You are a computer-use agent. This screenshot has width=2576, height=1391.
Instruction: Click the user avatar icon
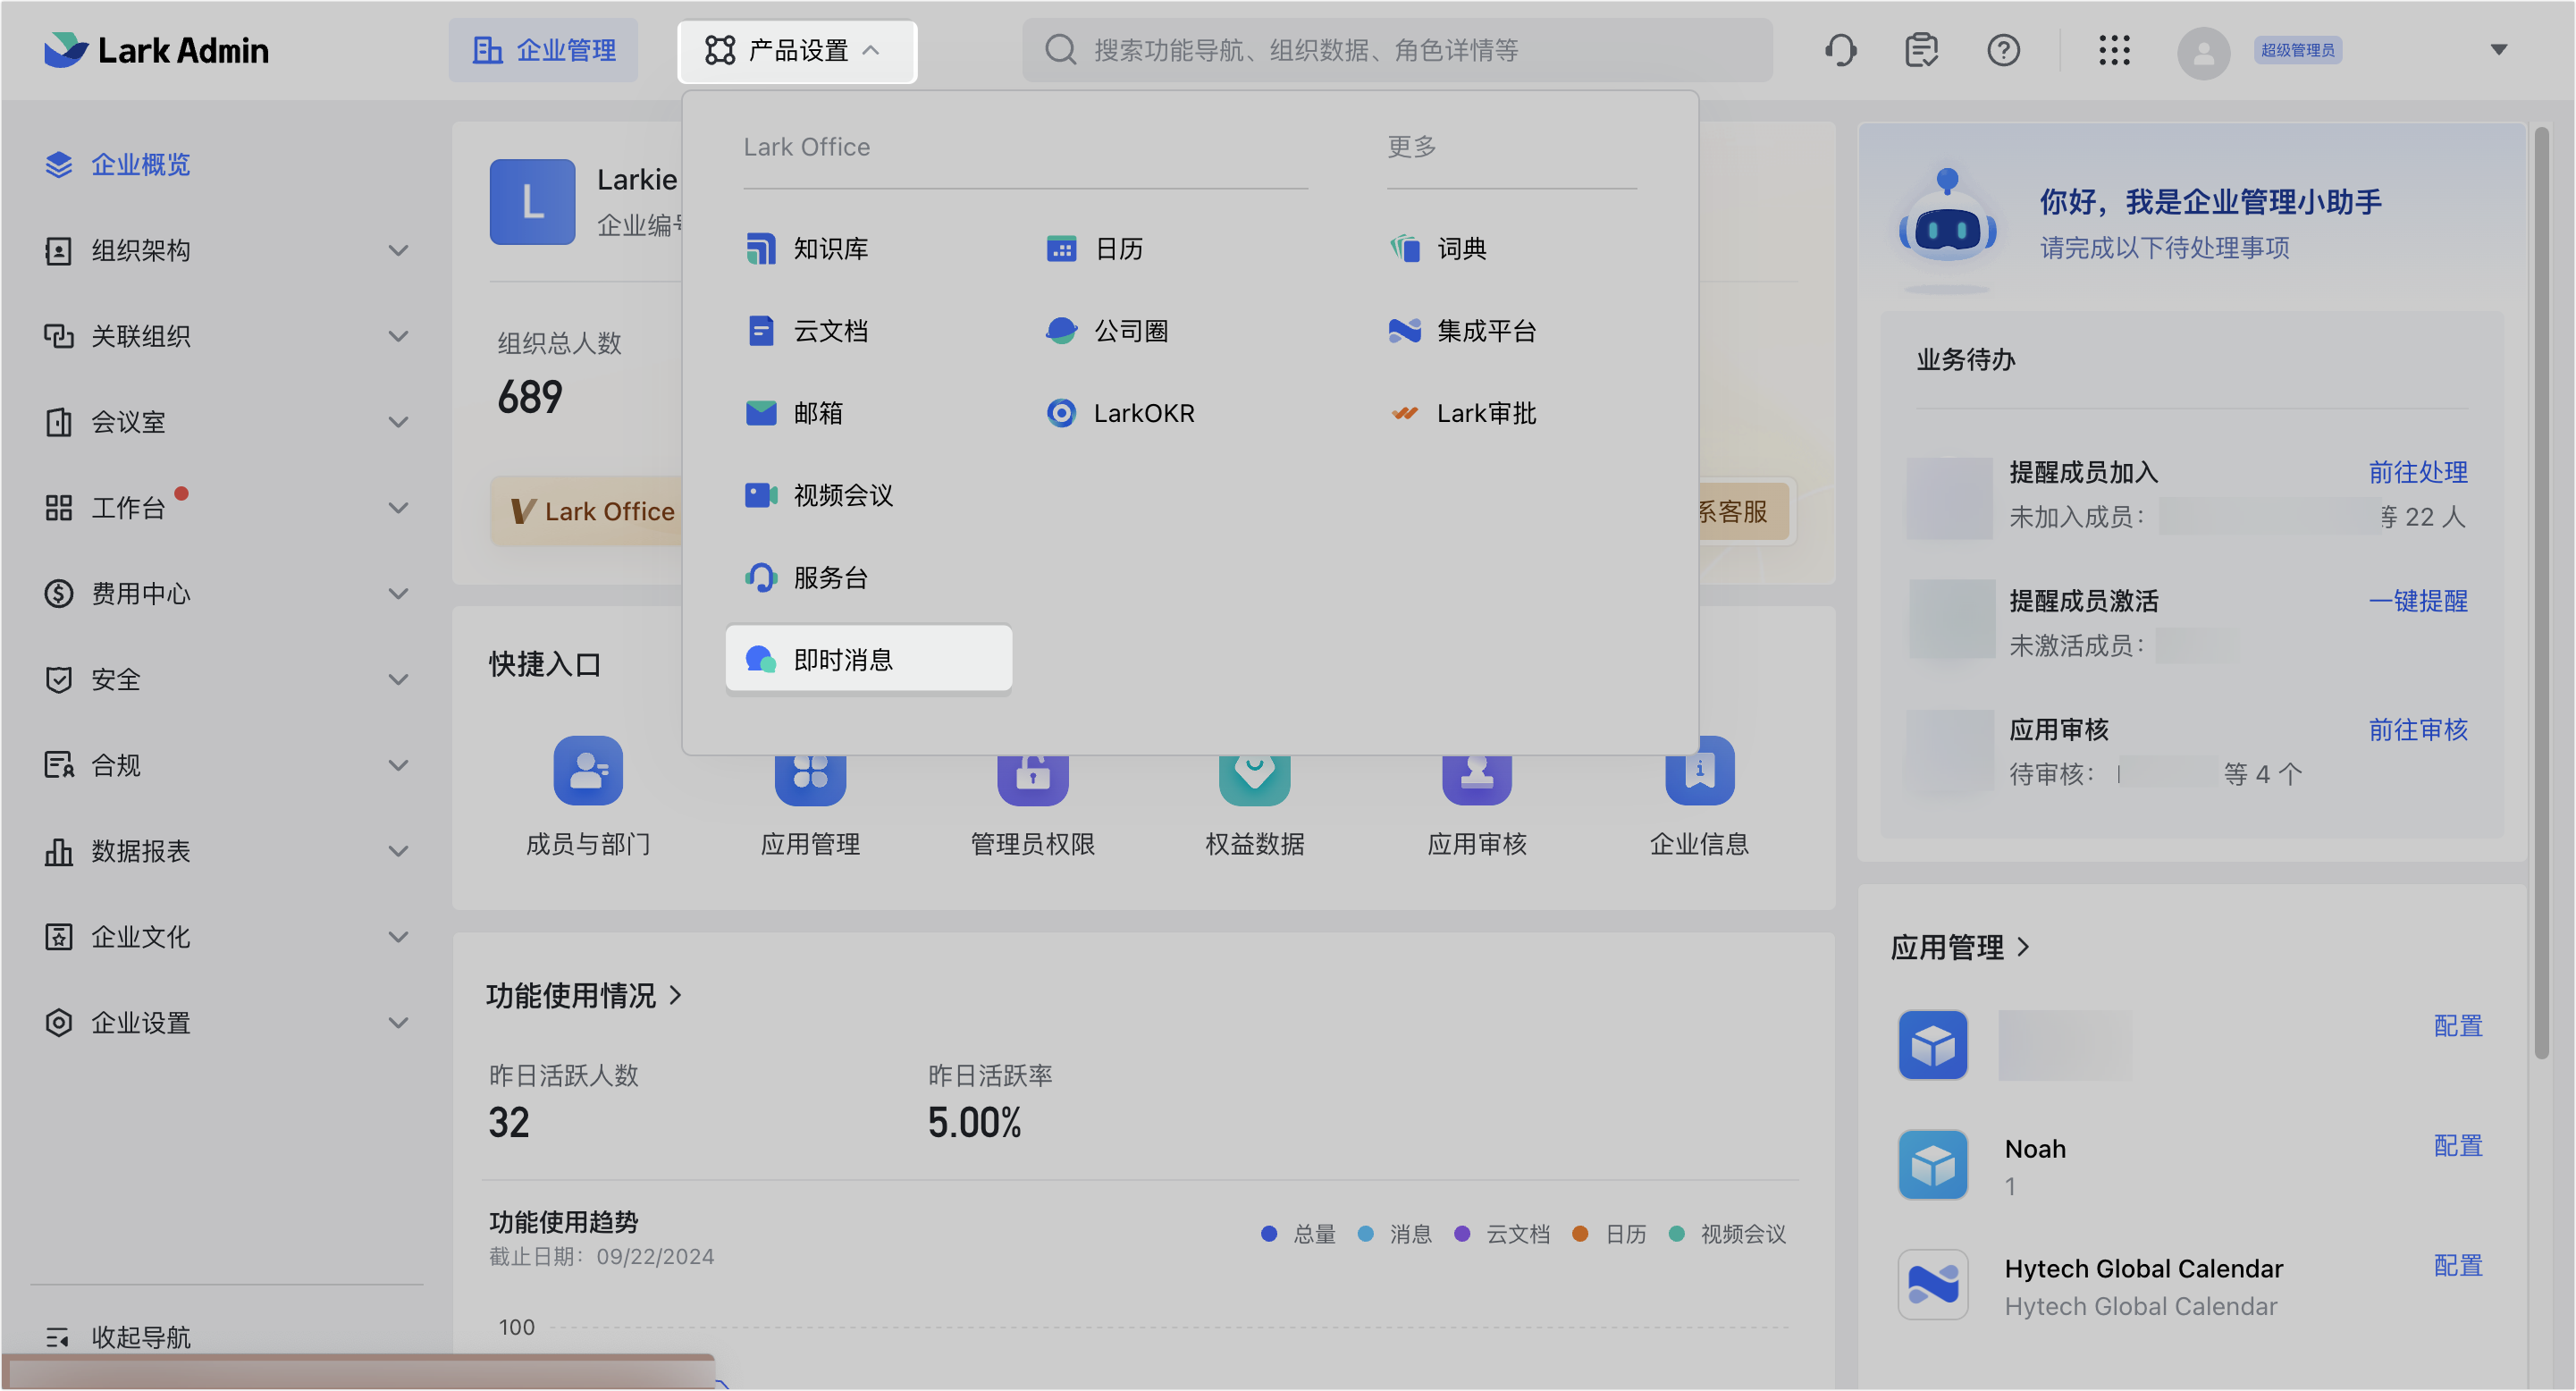(x=2203, y=52)
